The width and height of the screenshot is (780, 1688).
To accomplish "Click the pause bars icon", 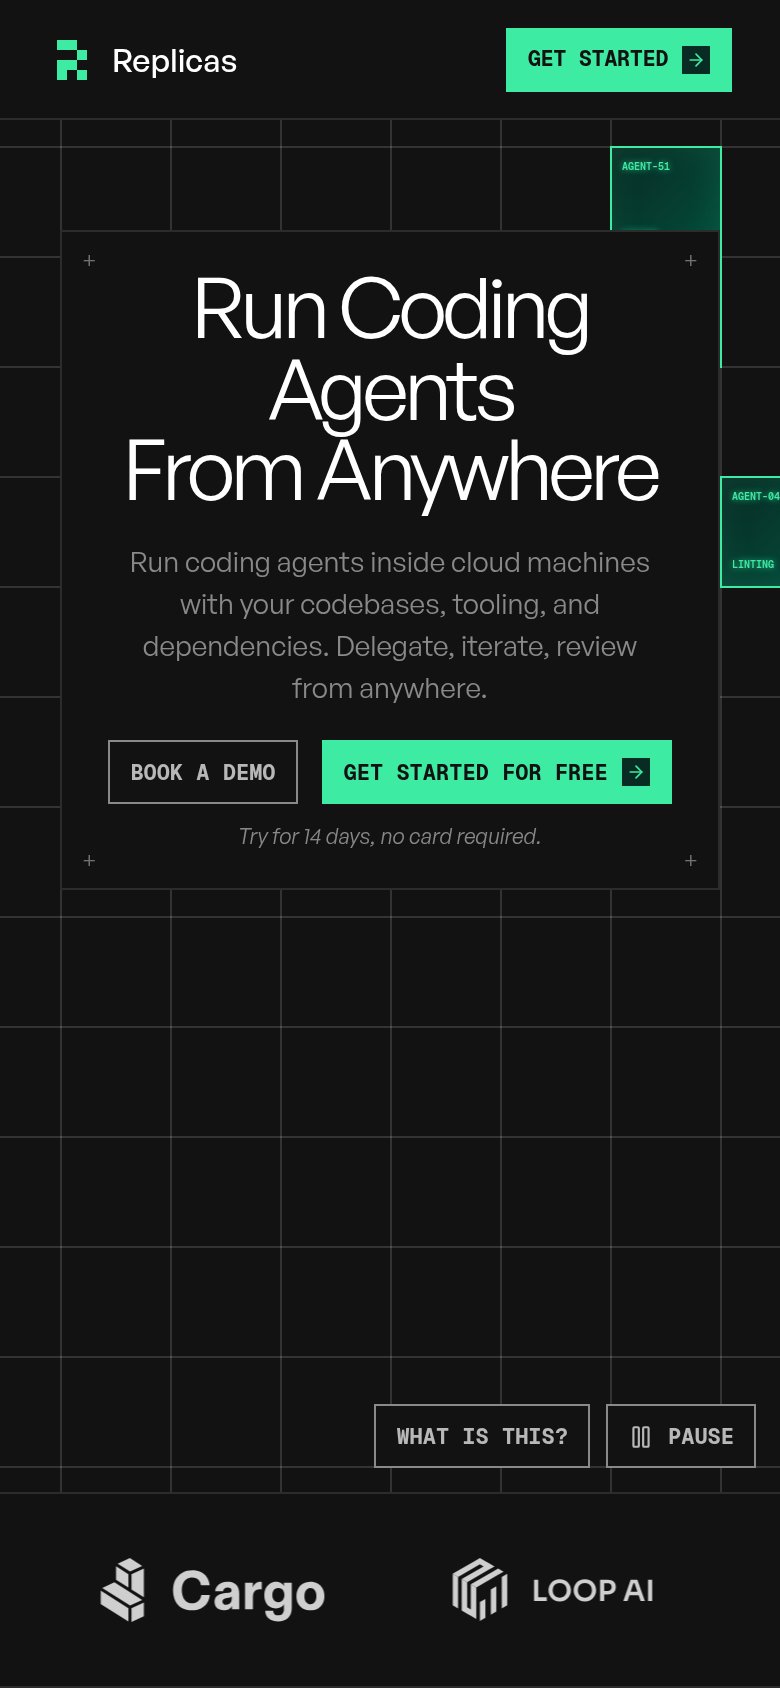I will click(641, 1437).
